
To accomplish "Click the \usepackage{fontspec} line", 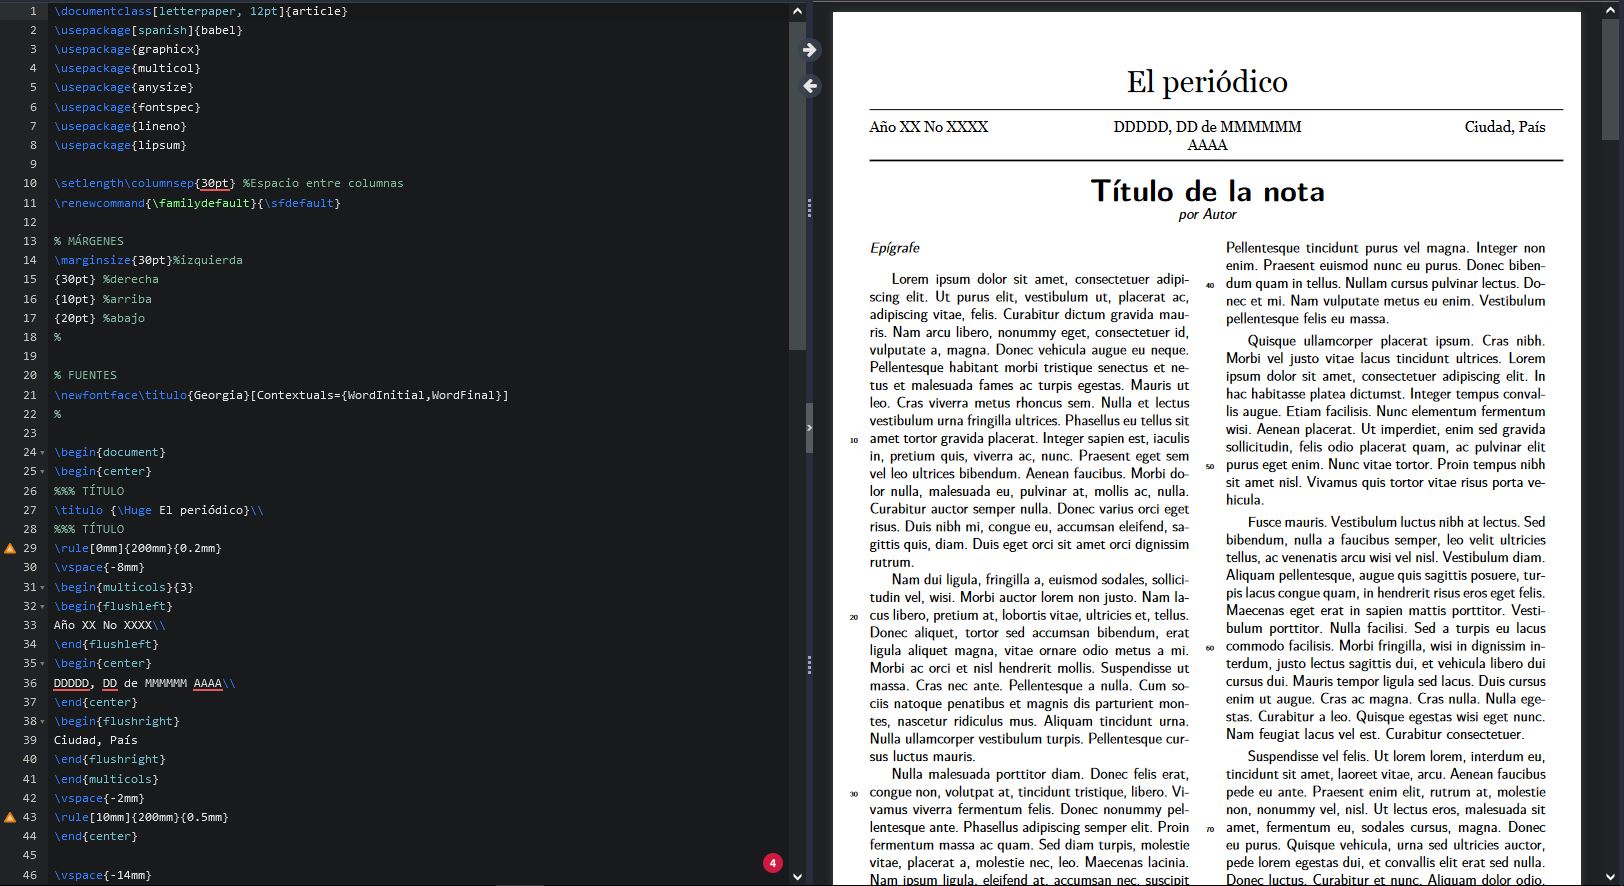I will point(127,107).
